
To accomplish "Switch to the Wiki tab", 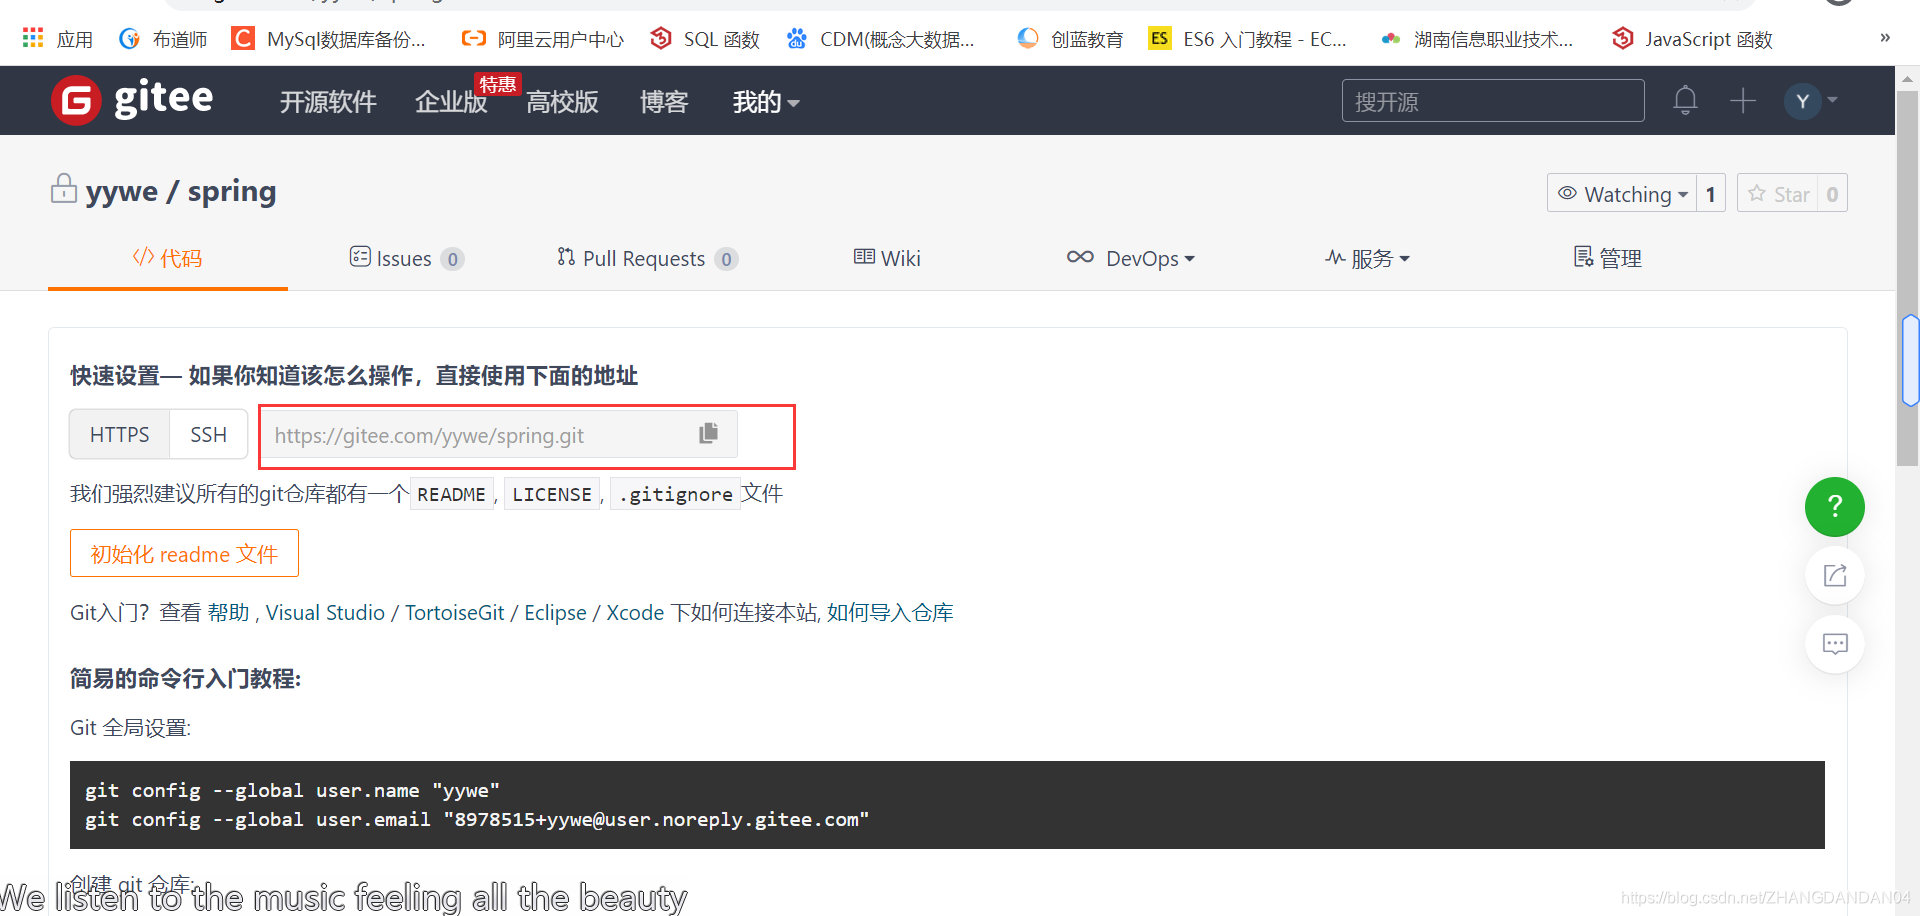I will pos(887,258).
